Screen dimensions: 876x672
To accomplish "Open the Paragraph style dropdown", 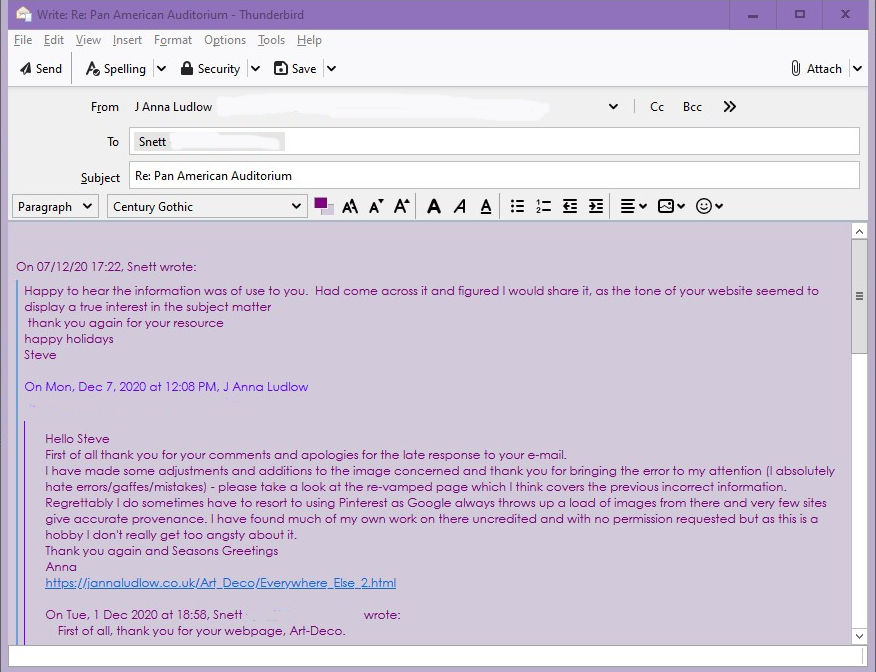I will 55,207.
